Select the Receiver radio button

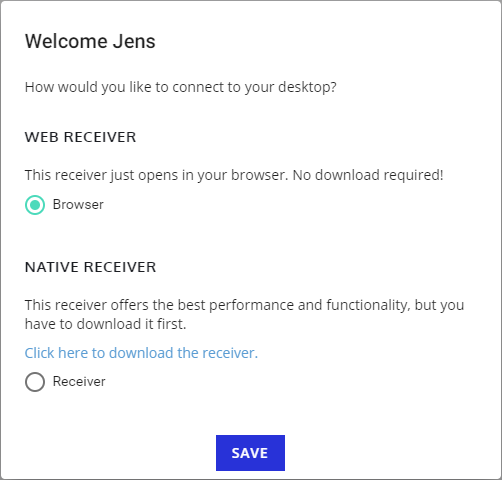pyautogui.click(x=35, y=382)
